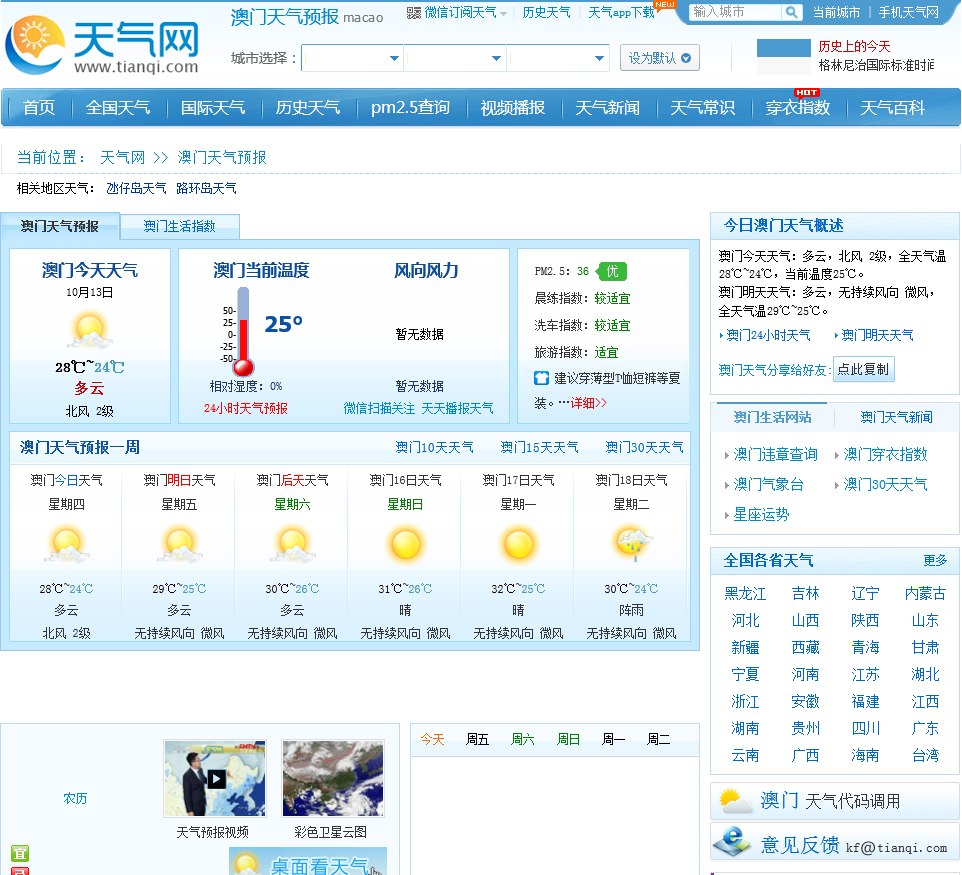Switch to the 澳门天气新闻 tab

coord(896,417)
